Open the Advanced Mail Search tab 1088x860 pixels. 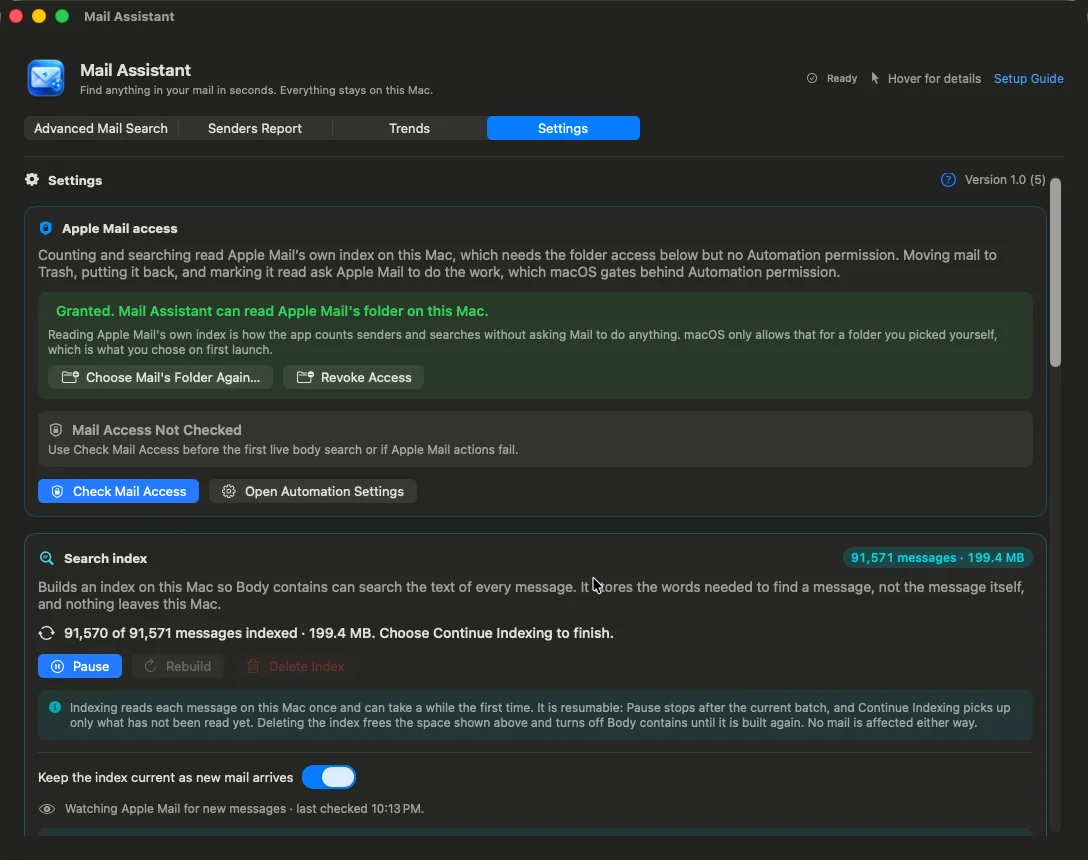[101, 128]
